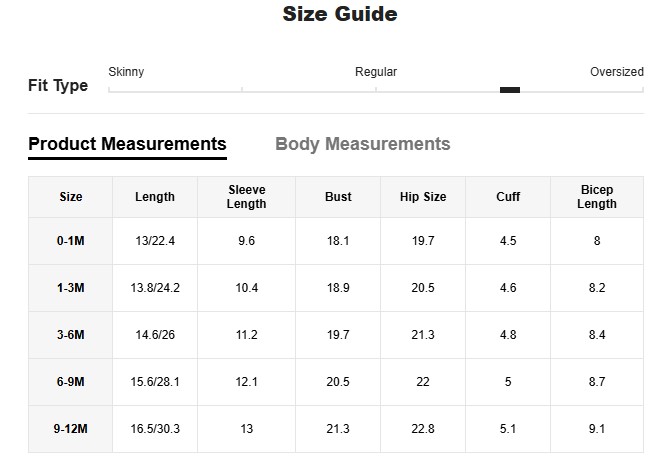Viewport: 667px width, 469px height.
Task: Switch to the Body Measurements tab
Action: pyautogui.click(x=362, y=144)
